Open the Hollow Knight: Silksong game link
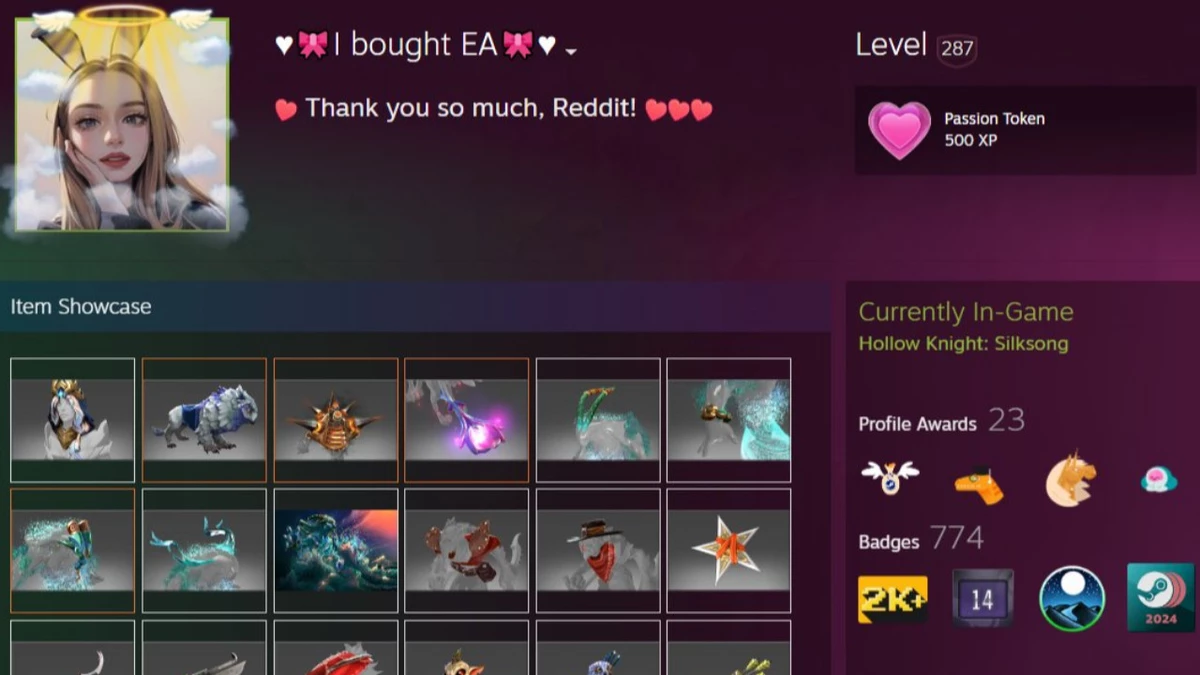1200x675 pixels. (963, 344)
